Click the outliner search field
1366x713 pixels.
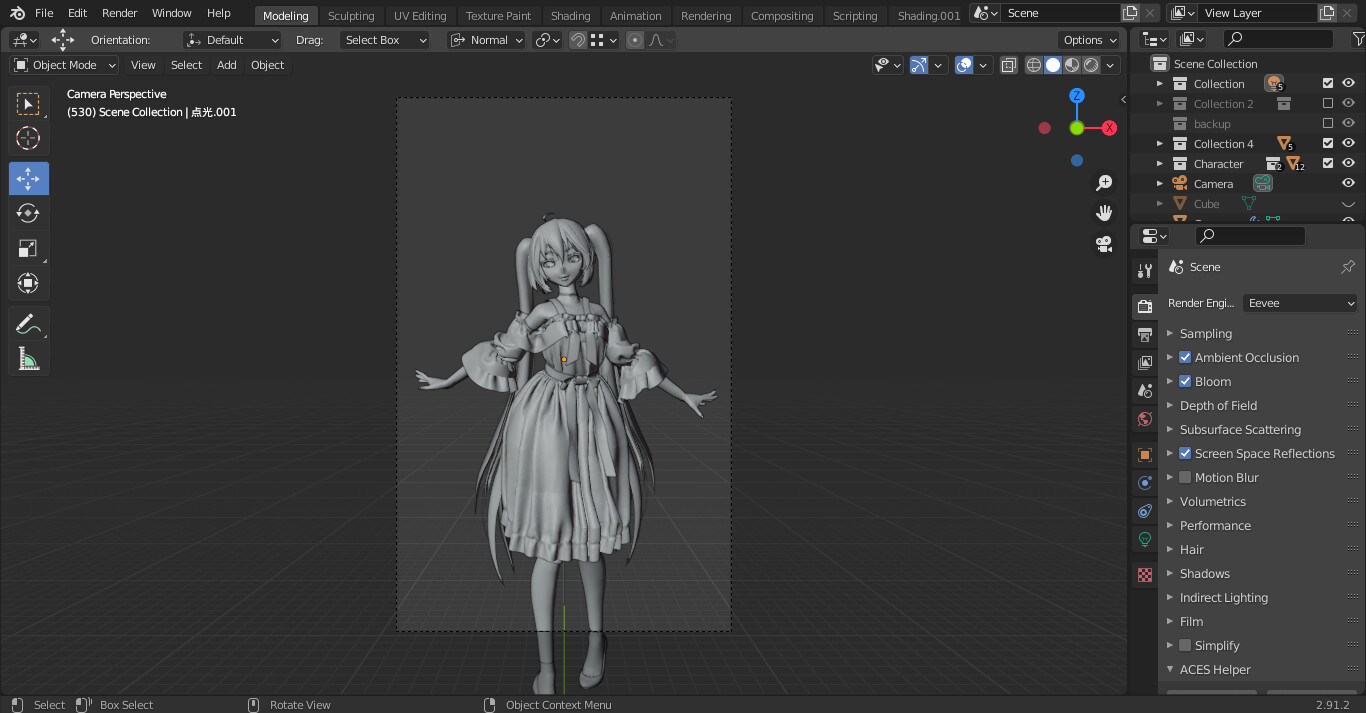click(x=1279, y=39)
